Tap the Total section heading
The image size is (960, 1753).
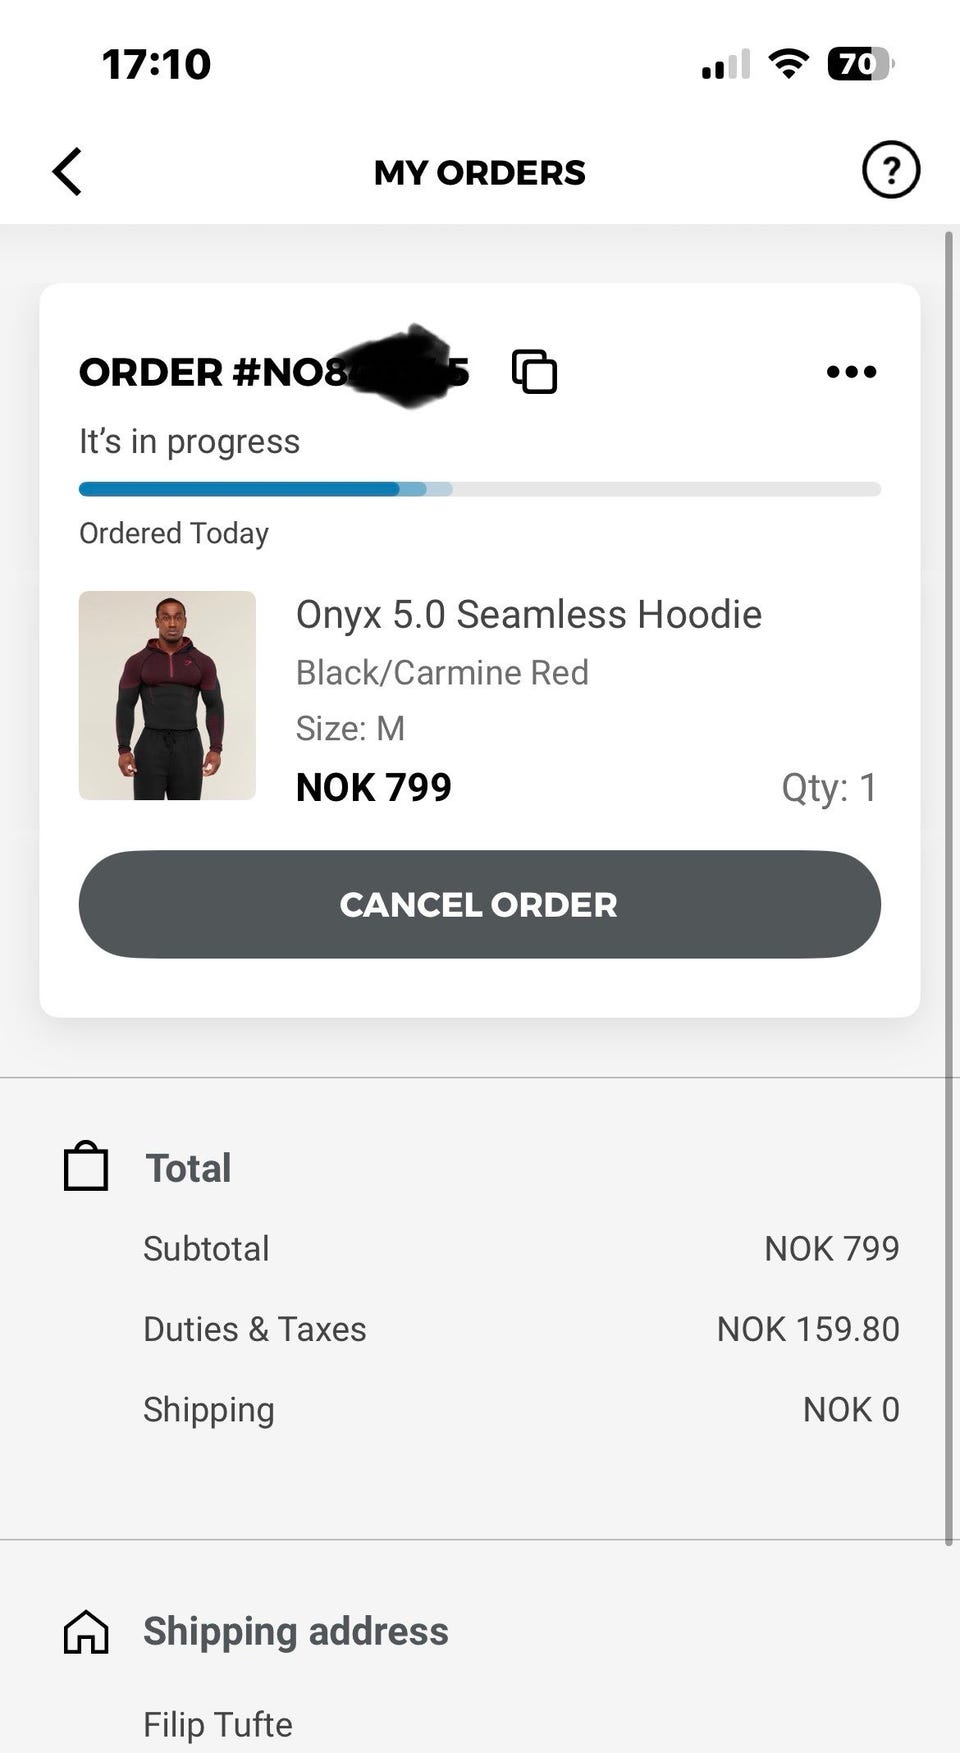point(188,1168)
